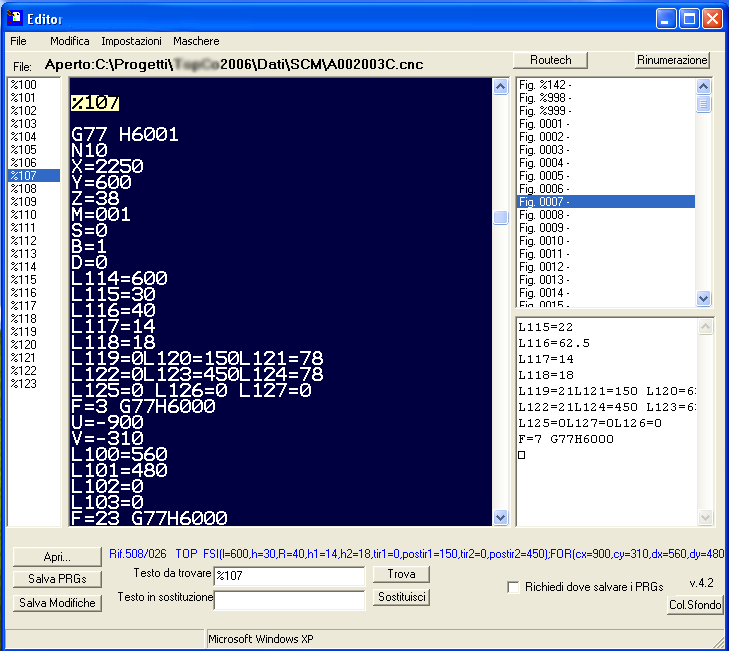Viewport: 729px width, 651px height.
Task: Click Salva PRGs button
Action: [57, 578]
